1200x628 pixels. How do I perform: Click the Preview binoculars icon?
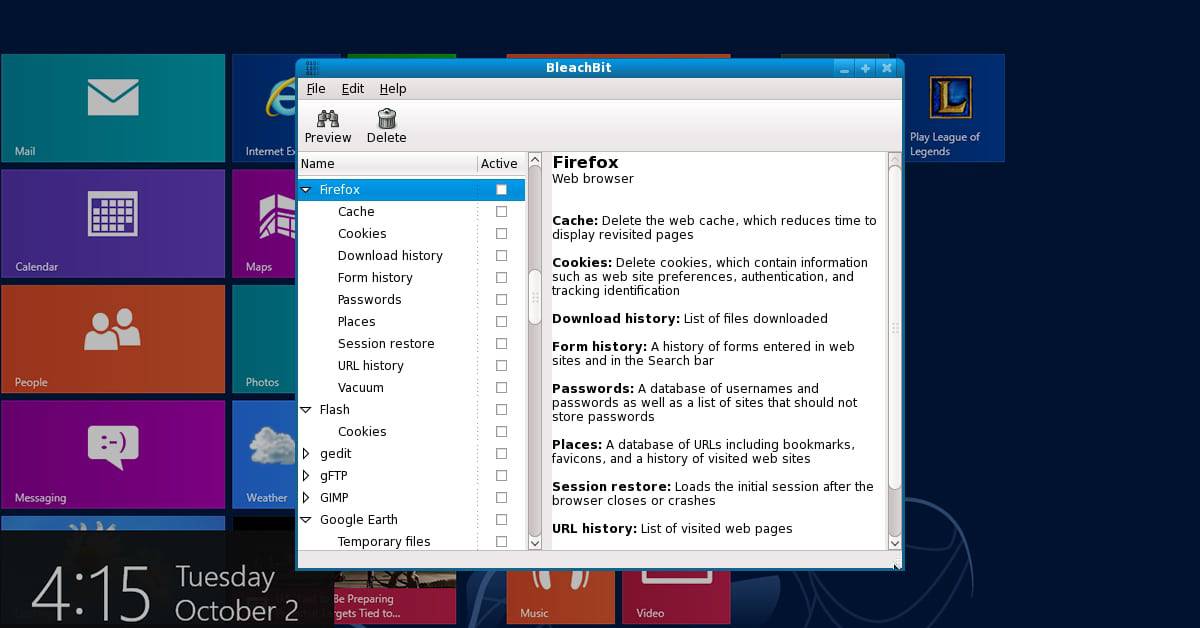tap(328, 119)
